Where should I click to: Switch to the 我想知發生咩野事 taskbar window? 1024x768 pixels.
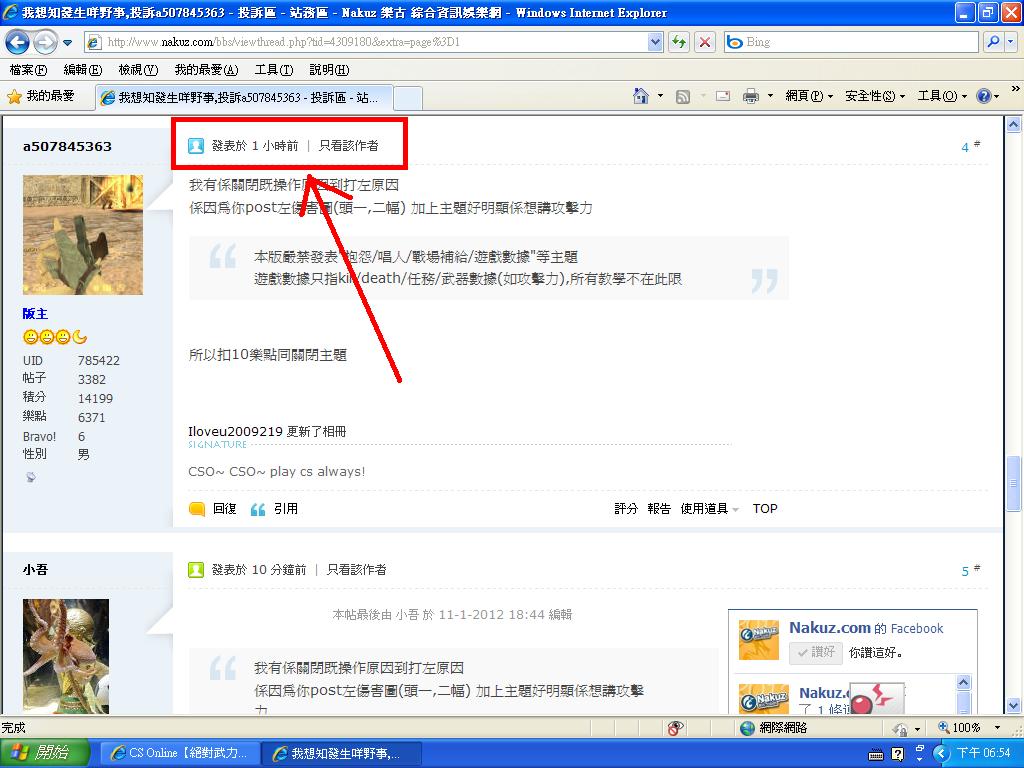pos(342,753)
